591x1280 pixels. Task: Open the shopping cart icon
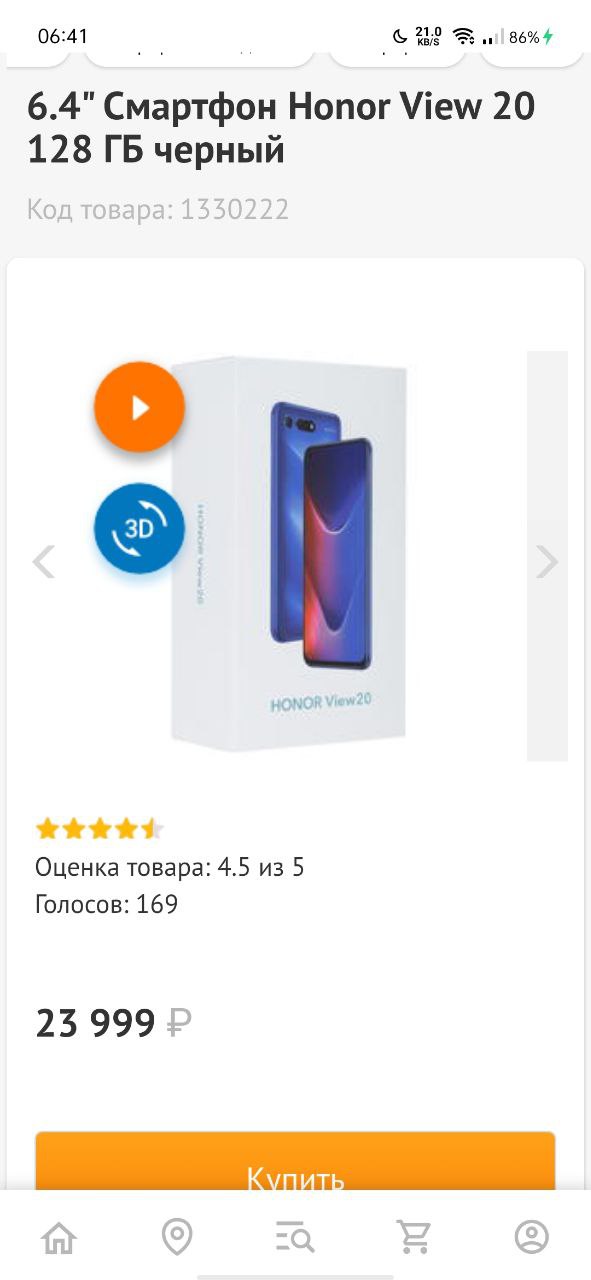(x=413, y=1237)
